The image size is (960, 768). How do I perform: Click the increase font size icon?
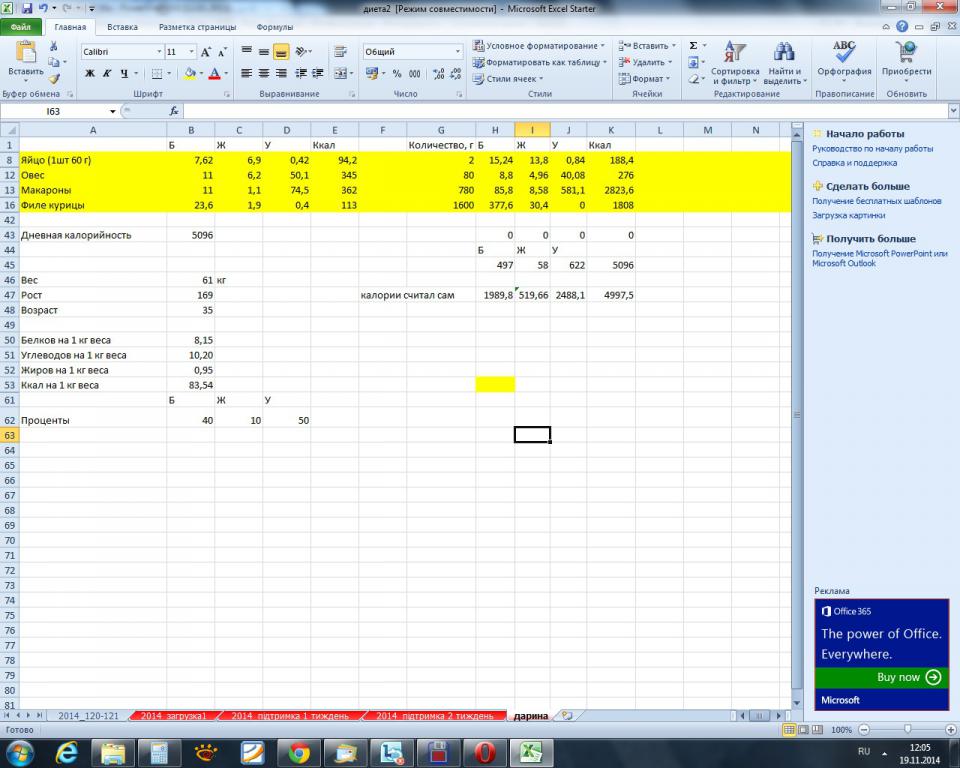point(205,52)
